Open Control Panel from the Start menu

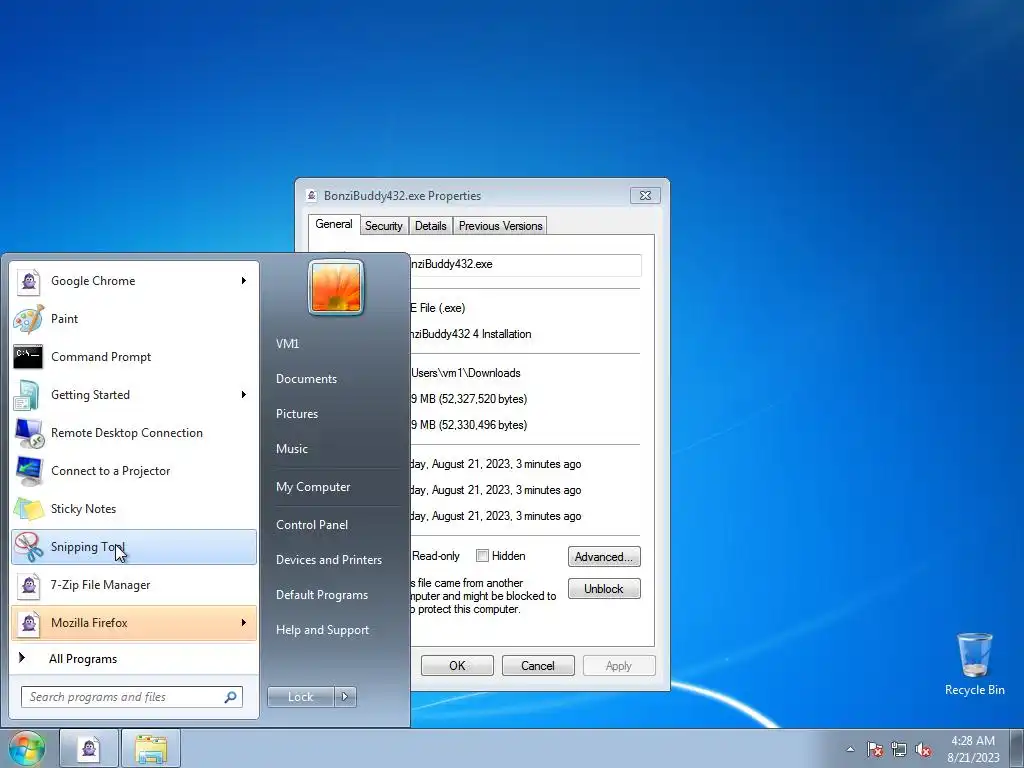(x=312, y=525)
